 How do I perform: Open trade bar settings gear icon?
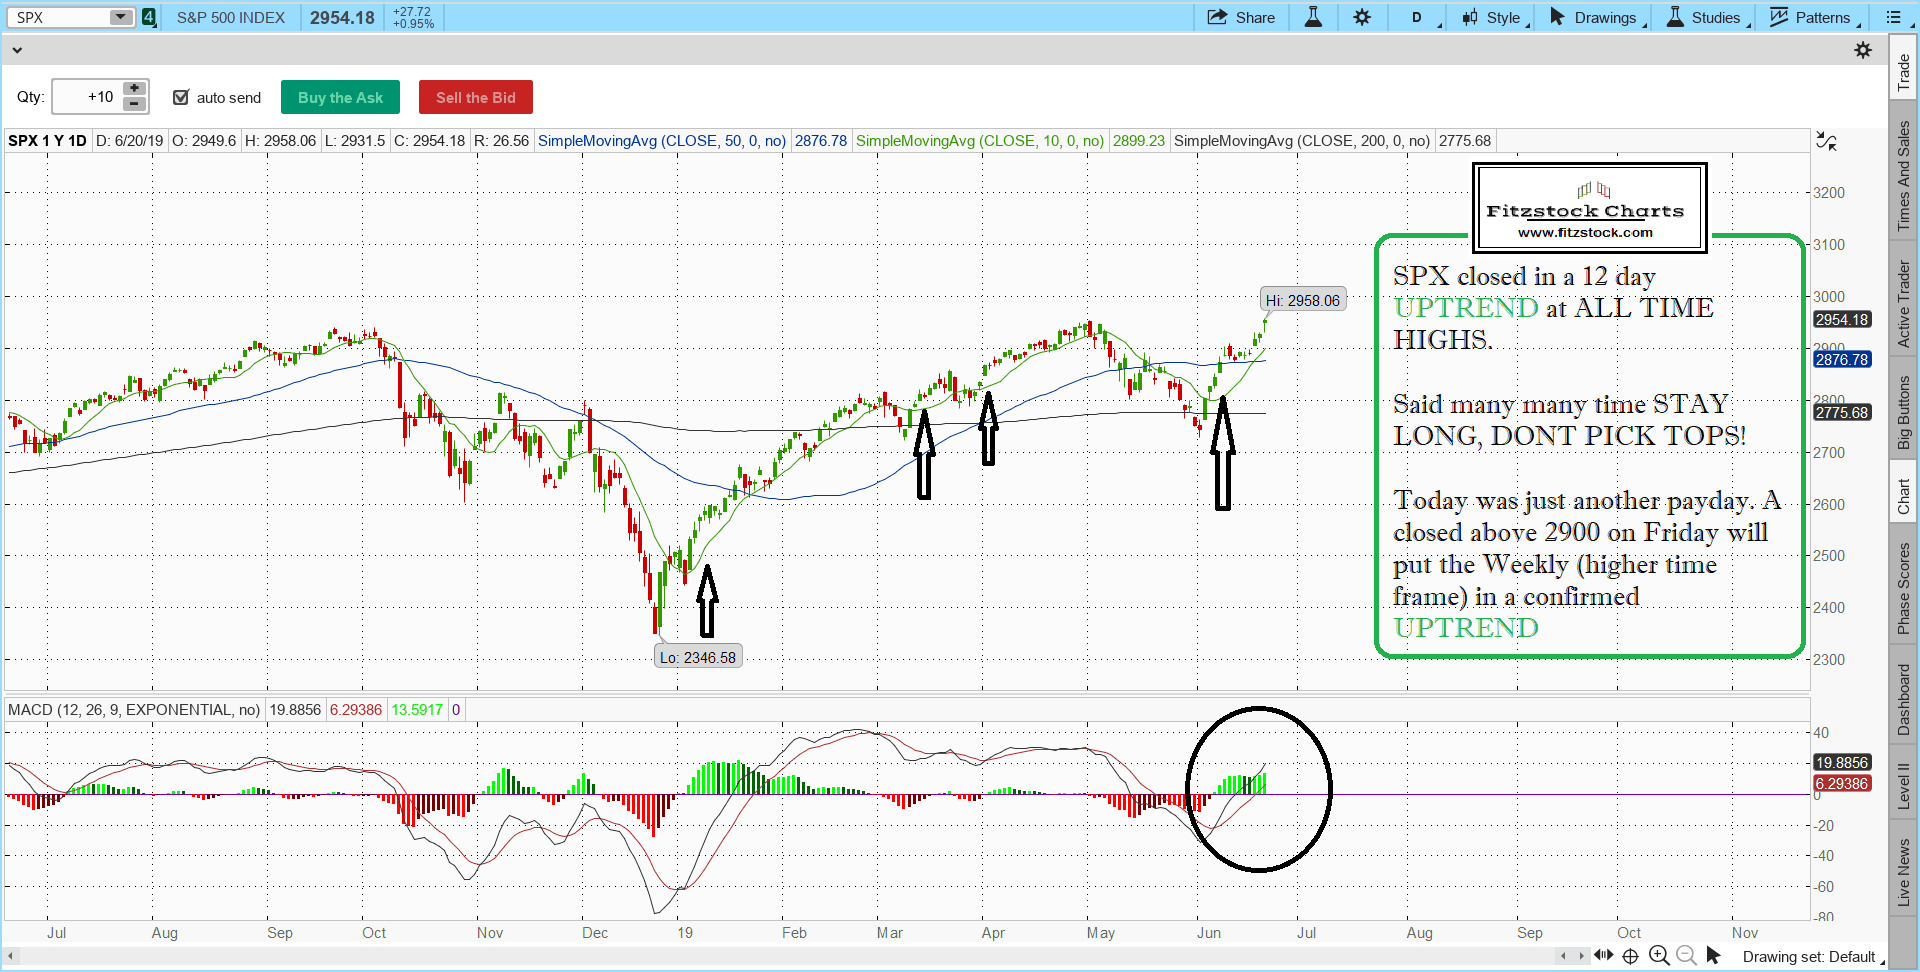click(x=1862, y=50)
